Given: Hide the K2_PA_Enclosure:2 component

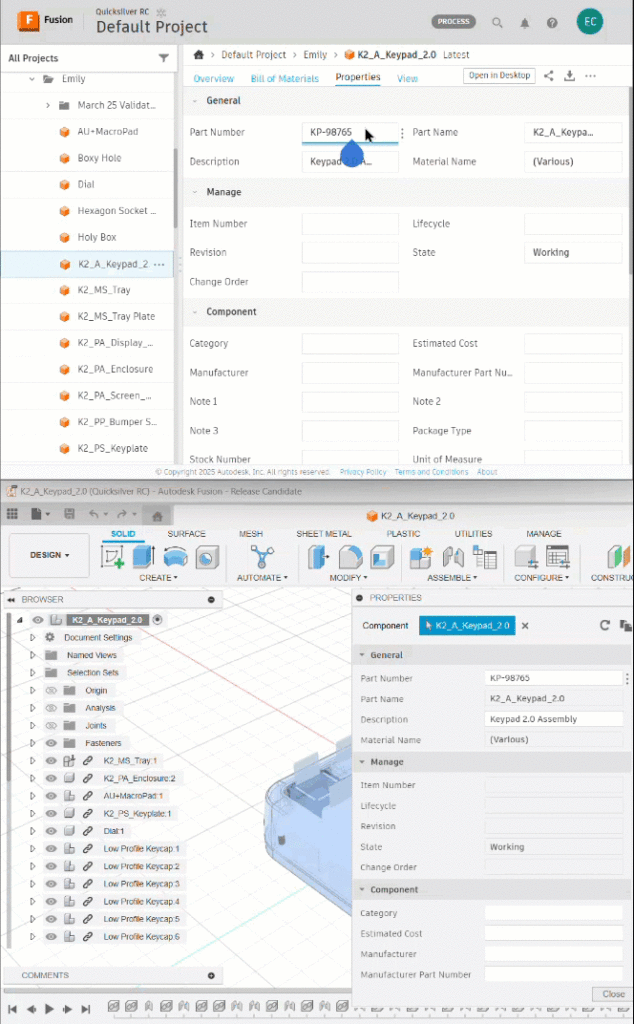Looking at the screenshot, I should pyautogui.click(x=51, y=778).
